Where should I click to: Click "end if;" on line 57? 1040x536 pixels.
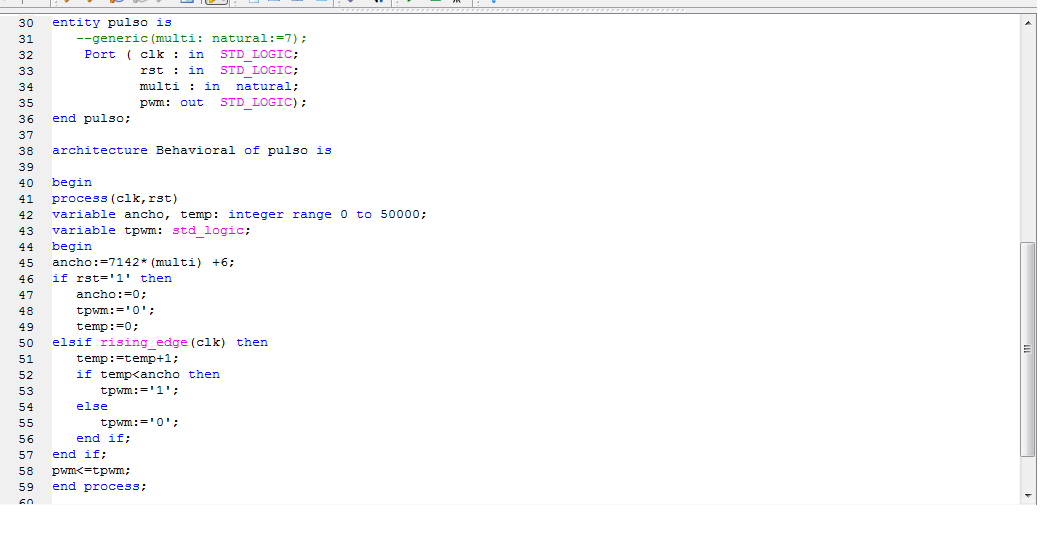[x=80, y=454]
